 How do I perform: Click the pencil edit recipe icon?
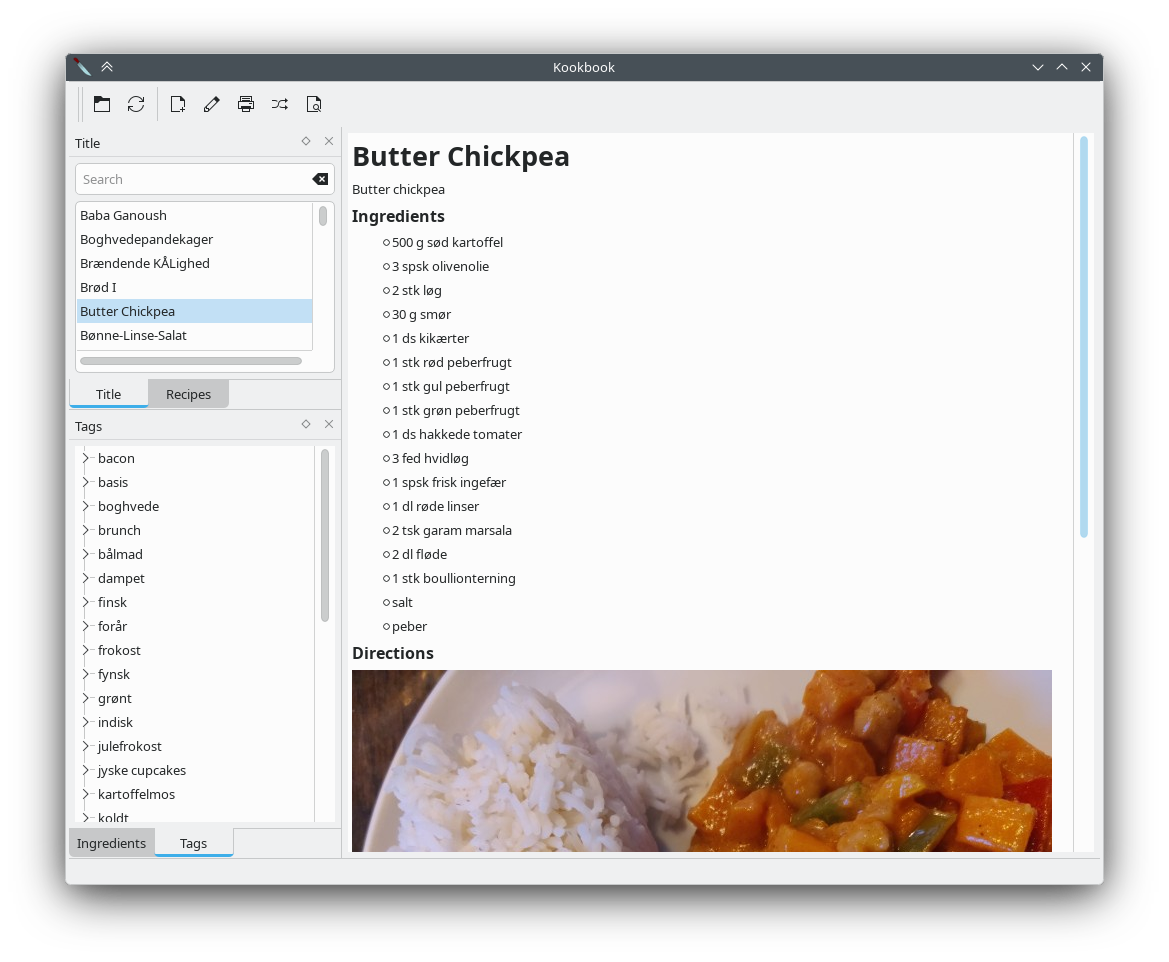pos(211,104)
